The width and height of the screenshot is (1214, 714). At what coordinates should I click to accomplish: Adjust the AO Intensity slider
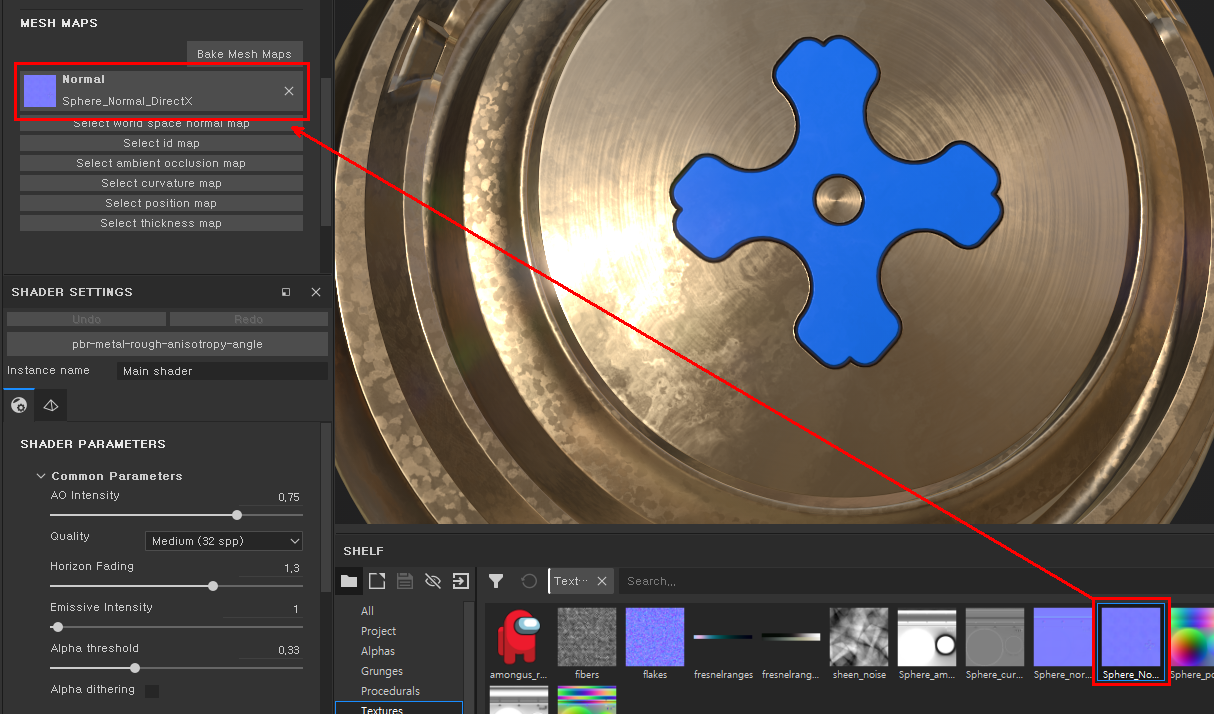pyautogui.click(x=176, y=515)
